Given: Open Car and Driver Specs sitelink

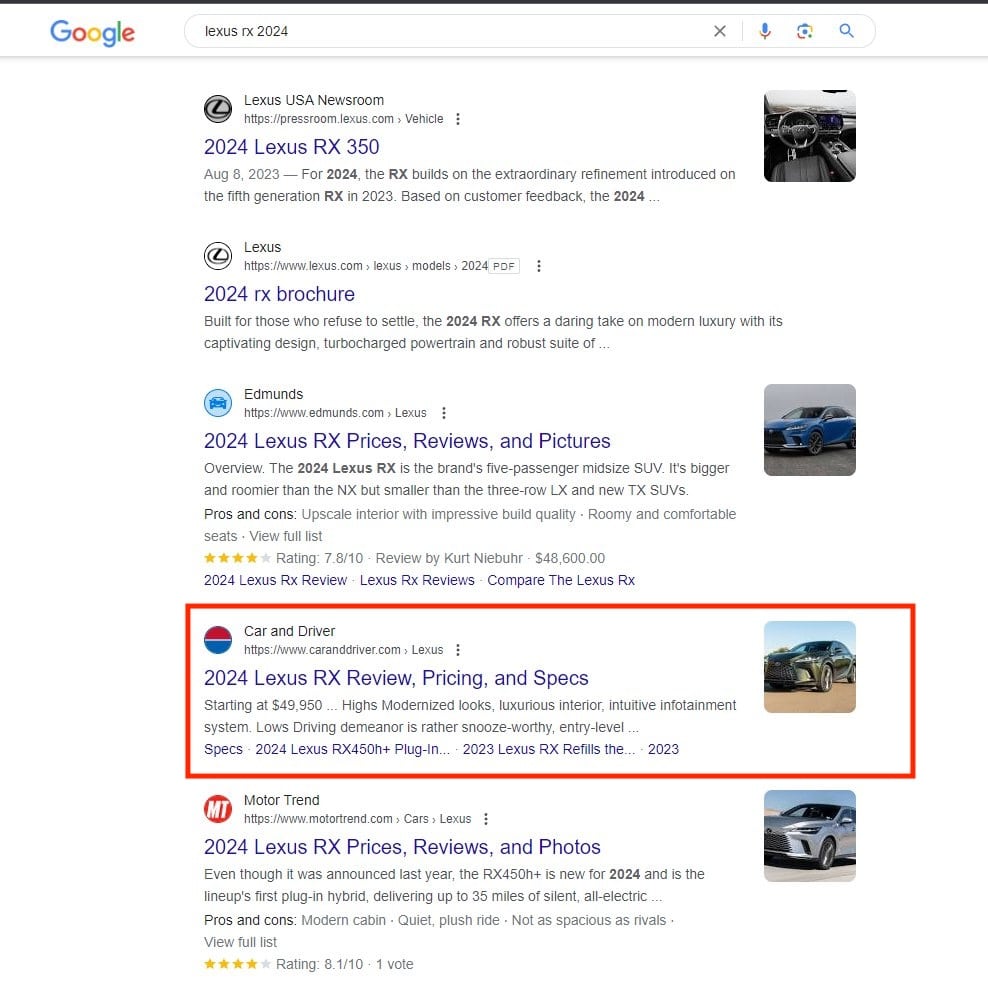Looking at the screenshot, I should tap(223, 749).
